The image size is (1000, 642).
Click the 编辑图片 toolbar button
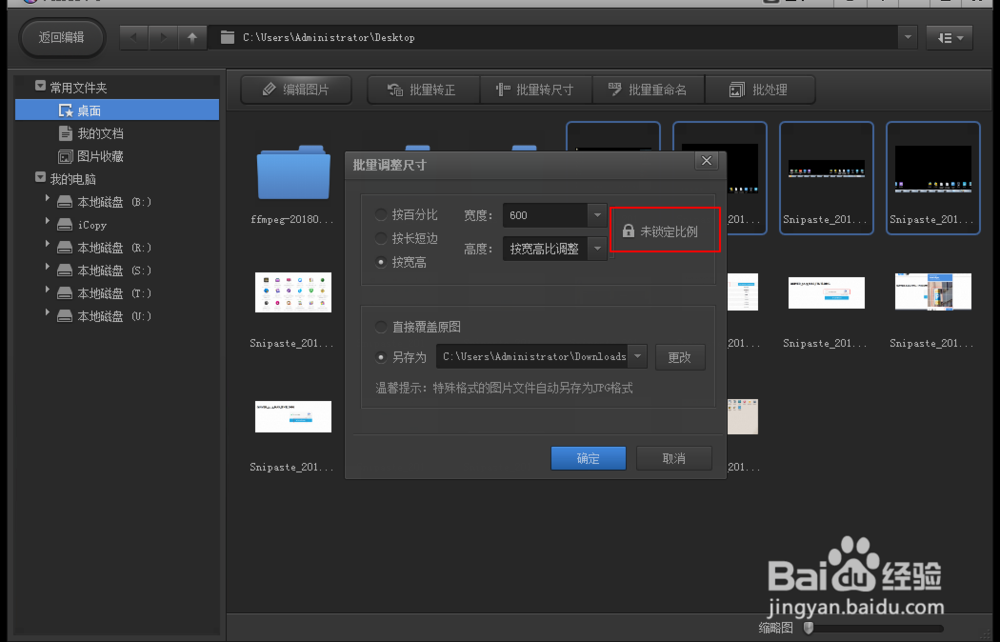[296, 90]
